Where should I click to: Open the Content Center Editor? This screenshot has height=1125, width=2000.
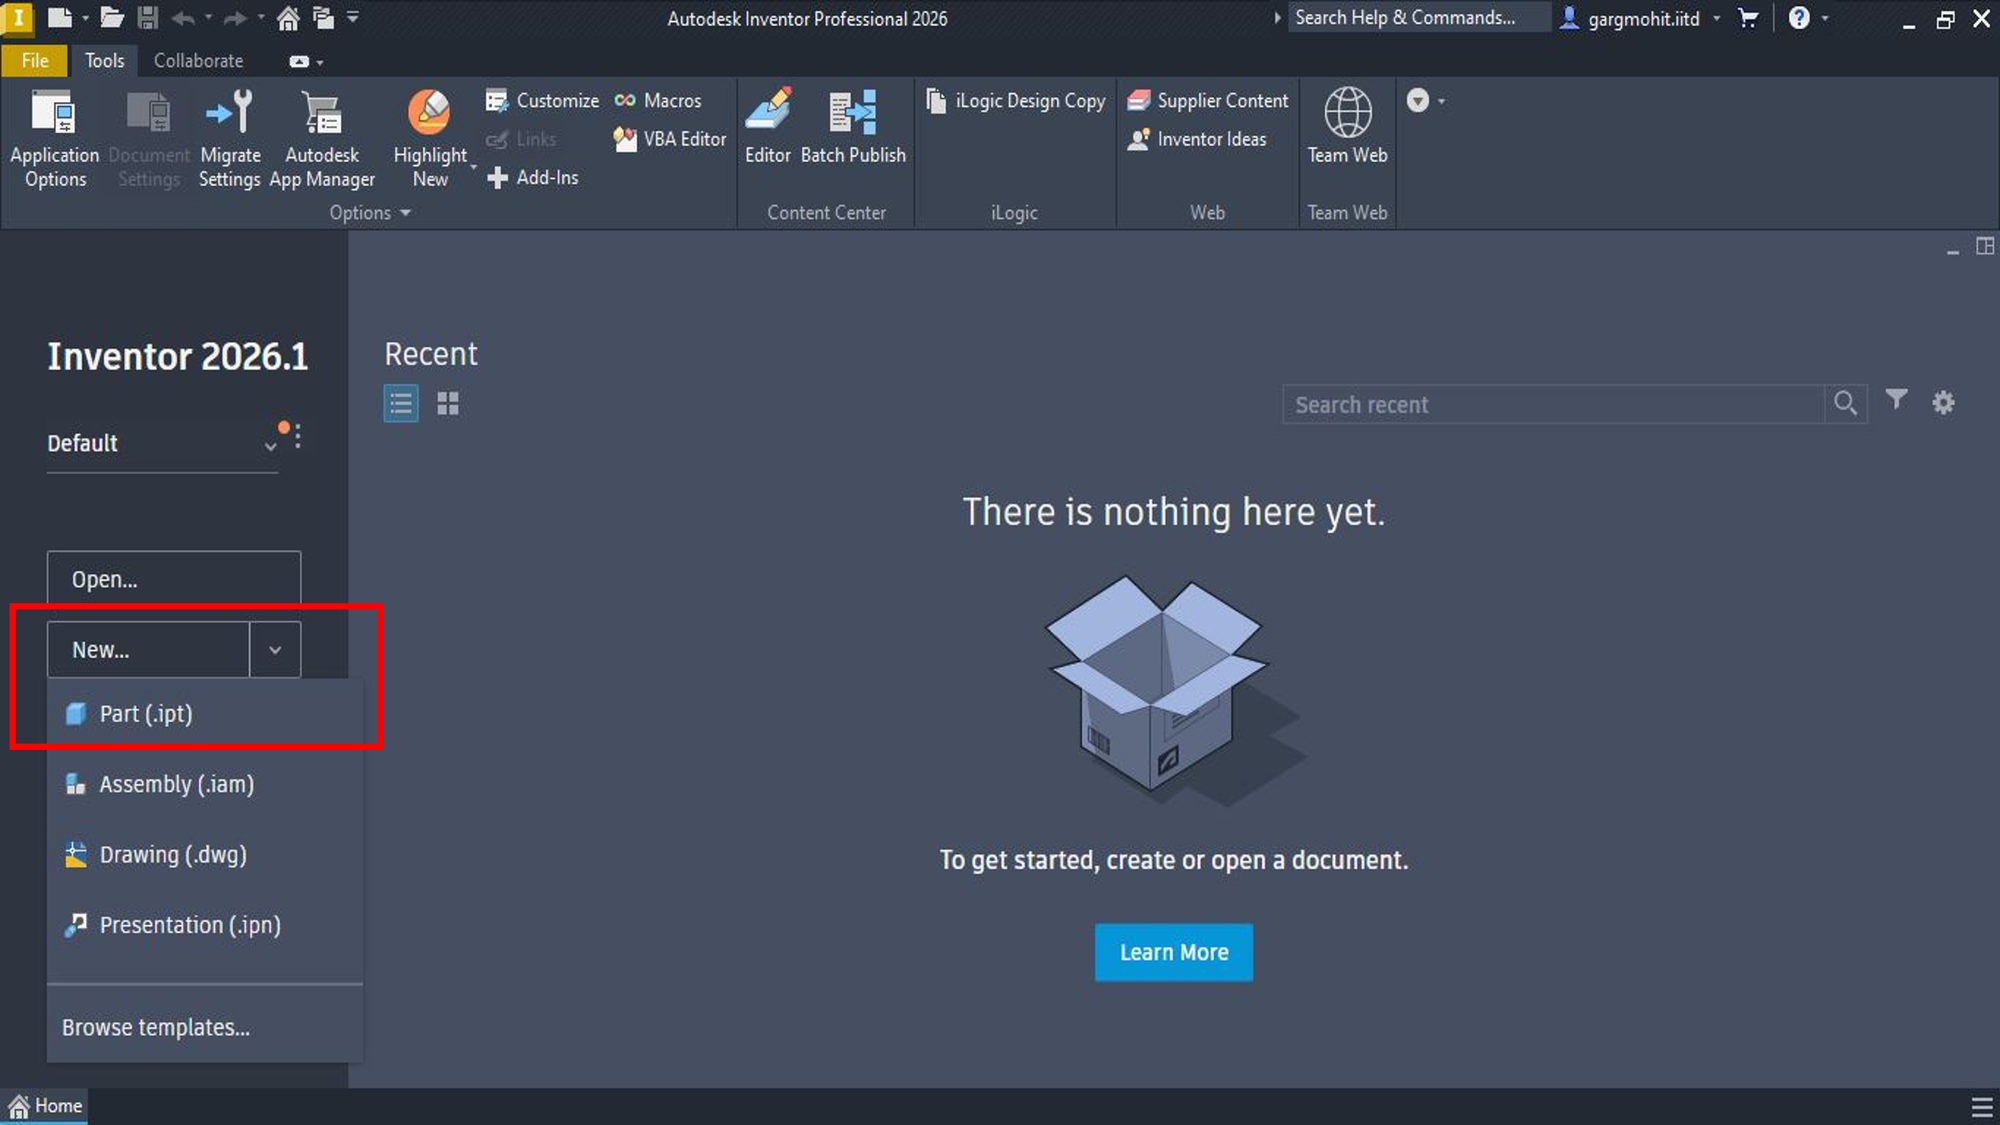[767, 126]
